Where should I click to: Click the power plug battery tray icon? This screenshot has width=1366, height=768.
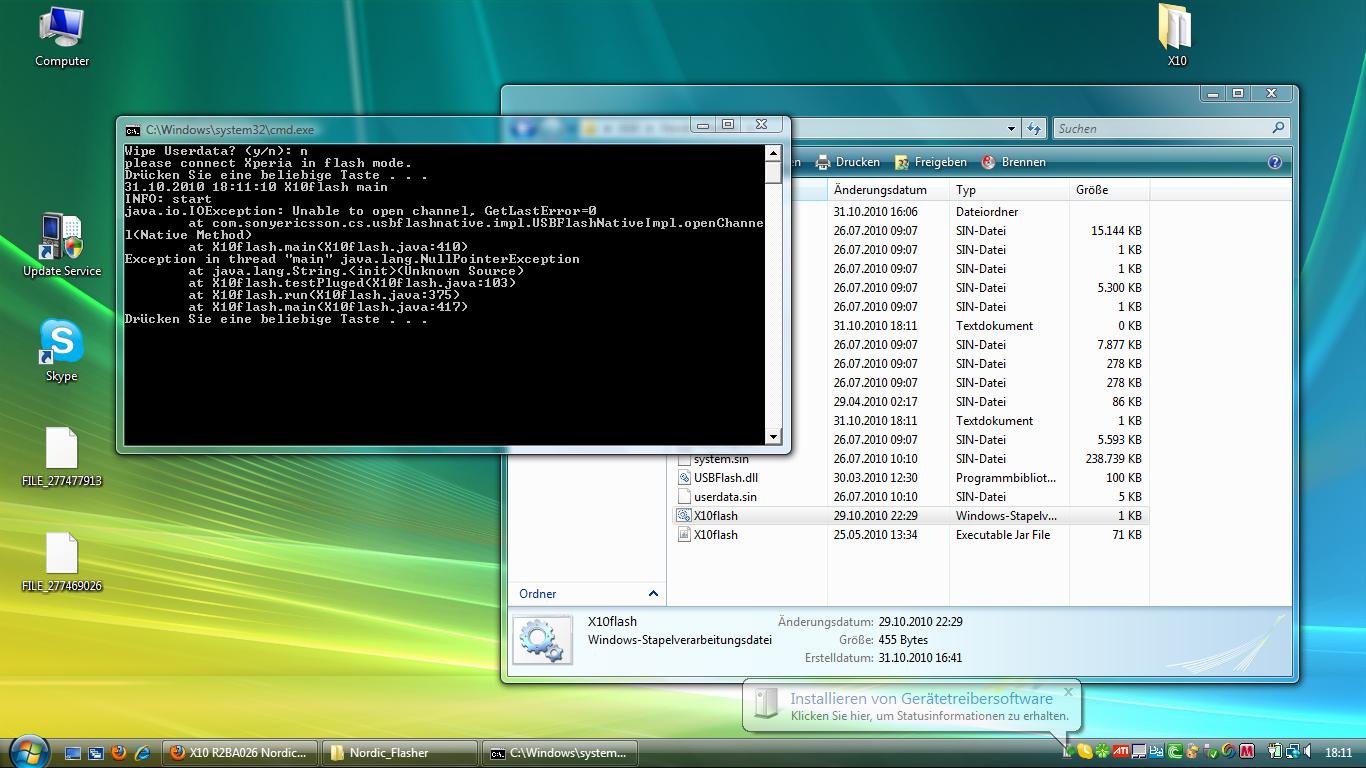tap(1275, 751)
